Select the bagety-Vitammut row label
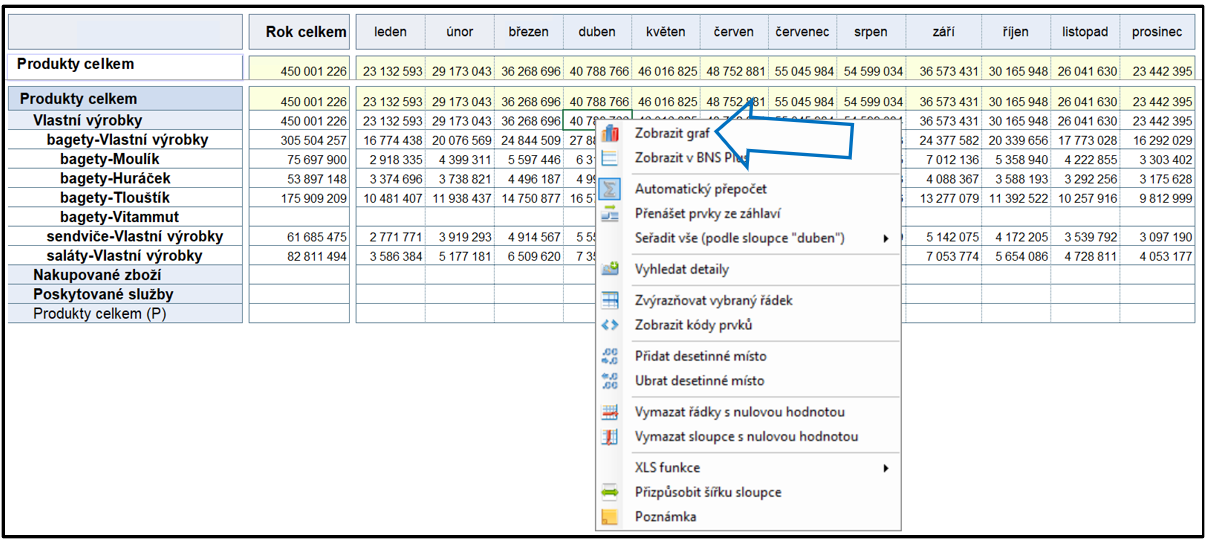Screen dimensions: 1207x541 [126, 217]
